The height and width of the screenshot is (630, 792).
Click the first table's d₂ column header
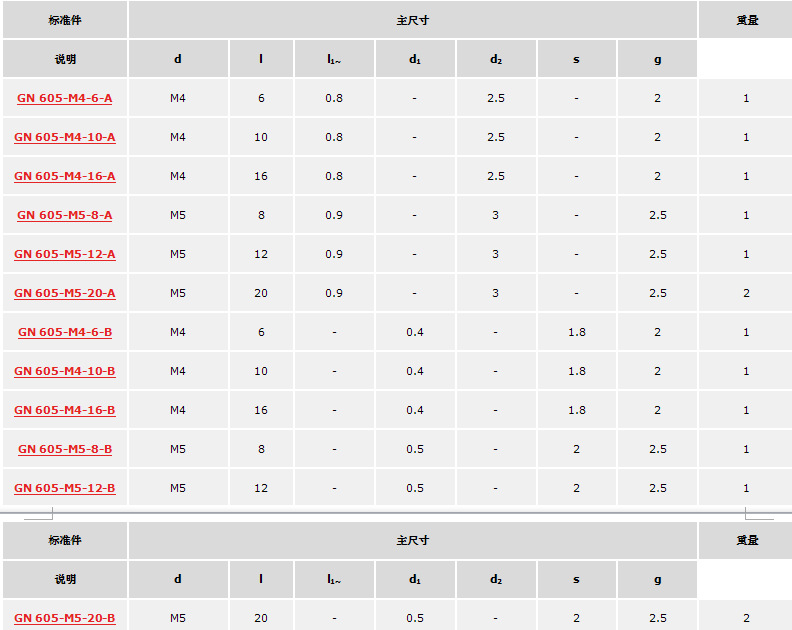click(496, 59)
